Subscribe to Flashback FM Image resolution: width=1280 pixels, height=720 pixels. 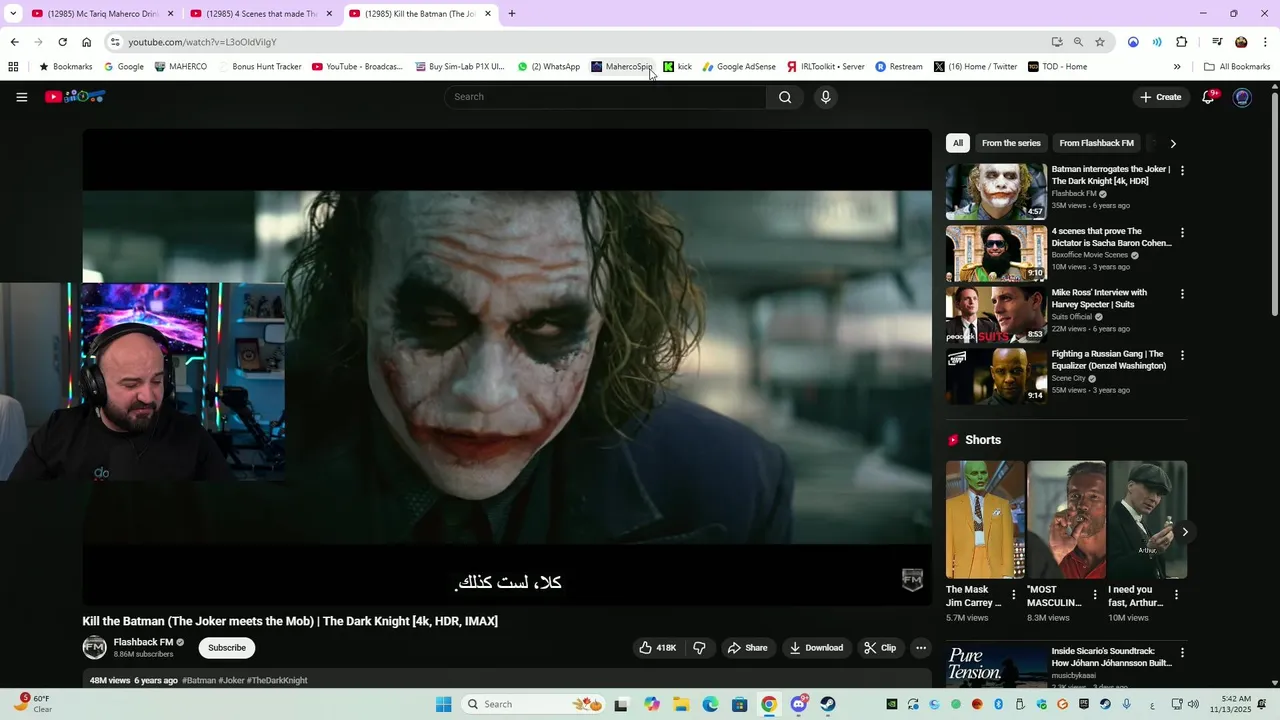tap(227, 648)
